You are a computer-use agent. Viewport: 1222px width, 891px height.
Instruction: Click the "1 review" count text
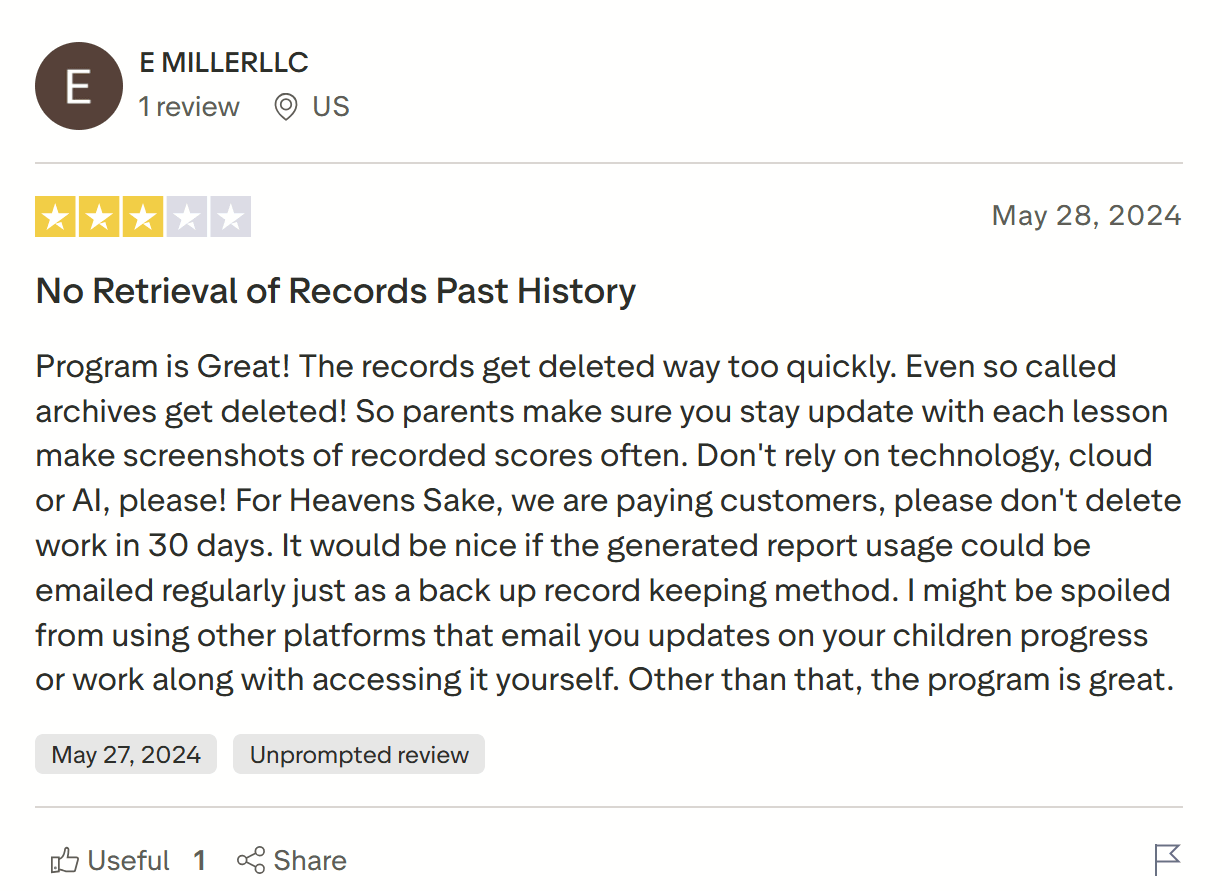click(x=190, y=107)
